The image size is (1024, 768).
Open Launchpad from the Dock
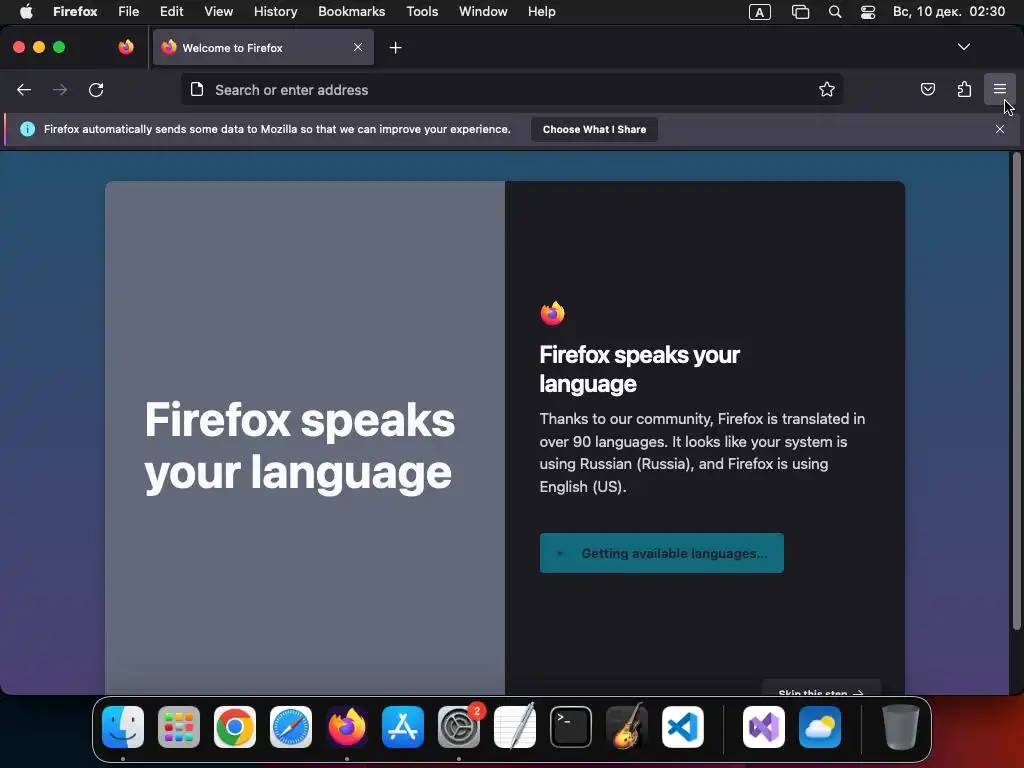coord(179,727)
